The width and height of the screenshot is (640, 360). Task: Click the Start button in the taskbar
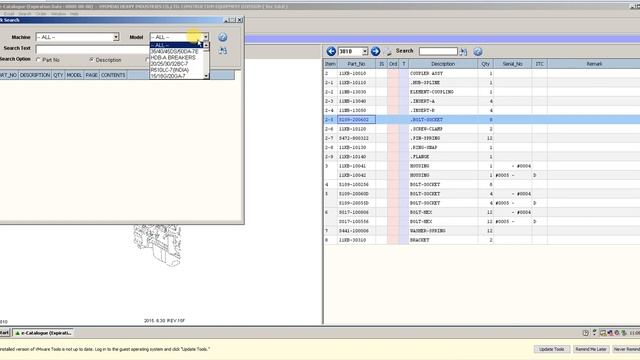[x=4, y=333]
